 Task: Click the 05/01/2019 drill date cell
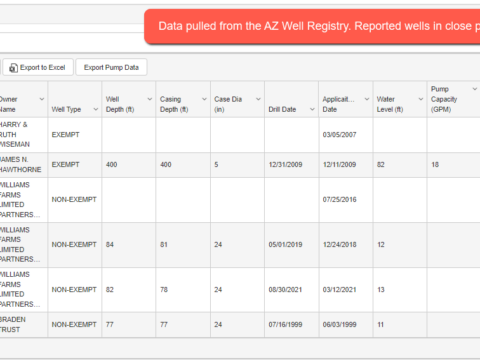click(285, 245)
